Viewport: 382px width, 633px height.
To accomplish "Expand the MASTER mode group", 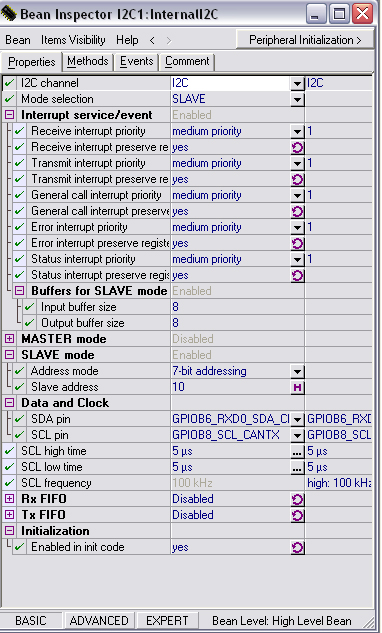I will point(10,339).
